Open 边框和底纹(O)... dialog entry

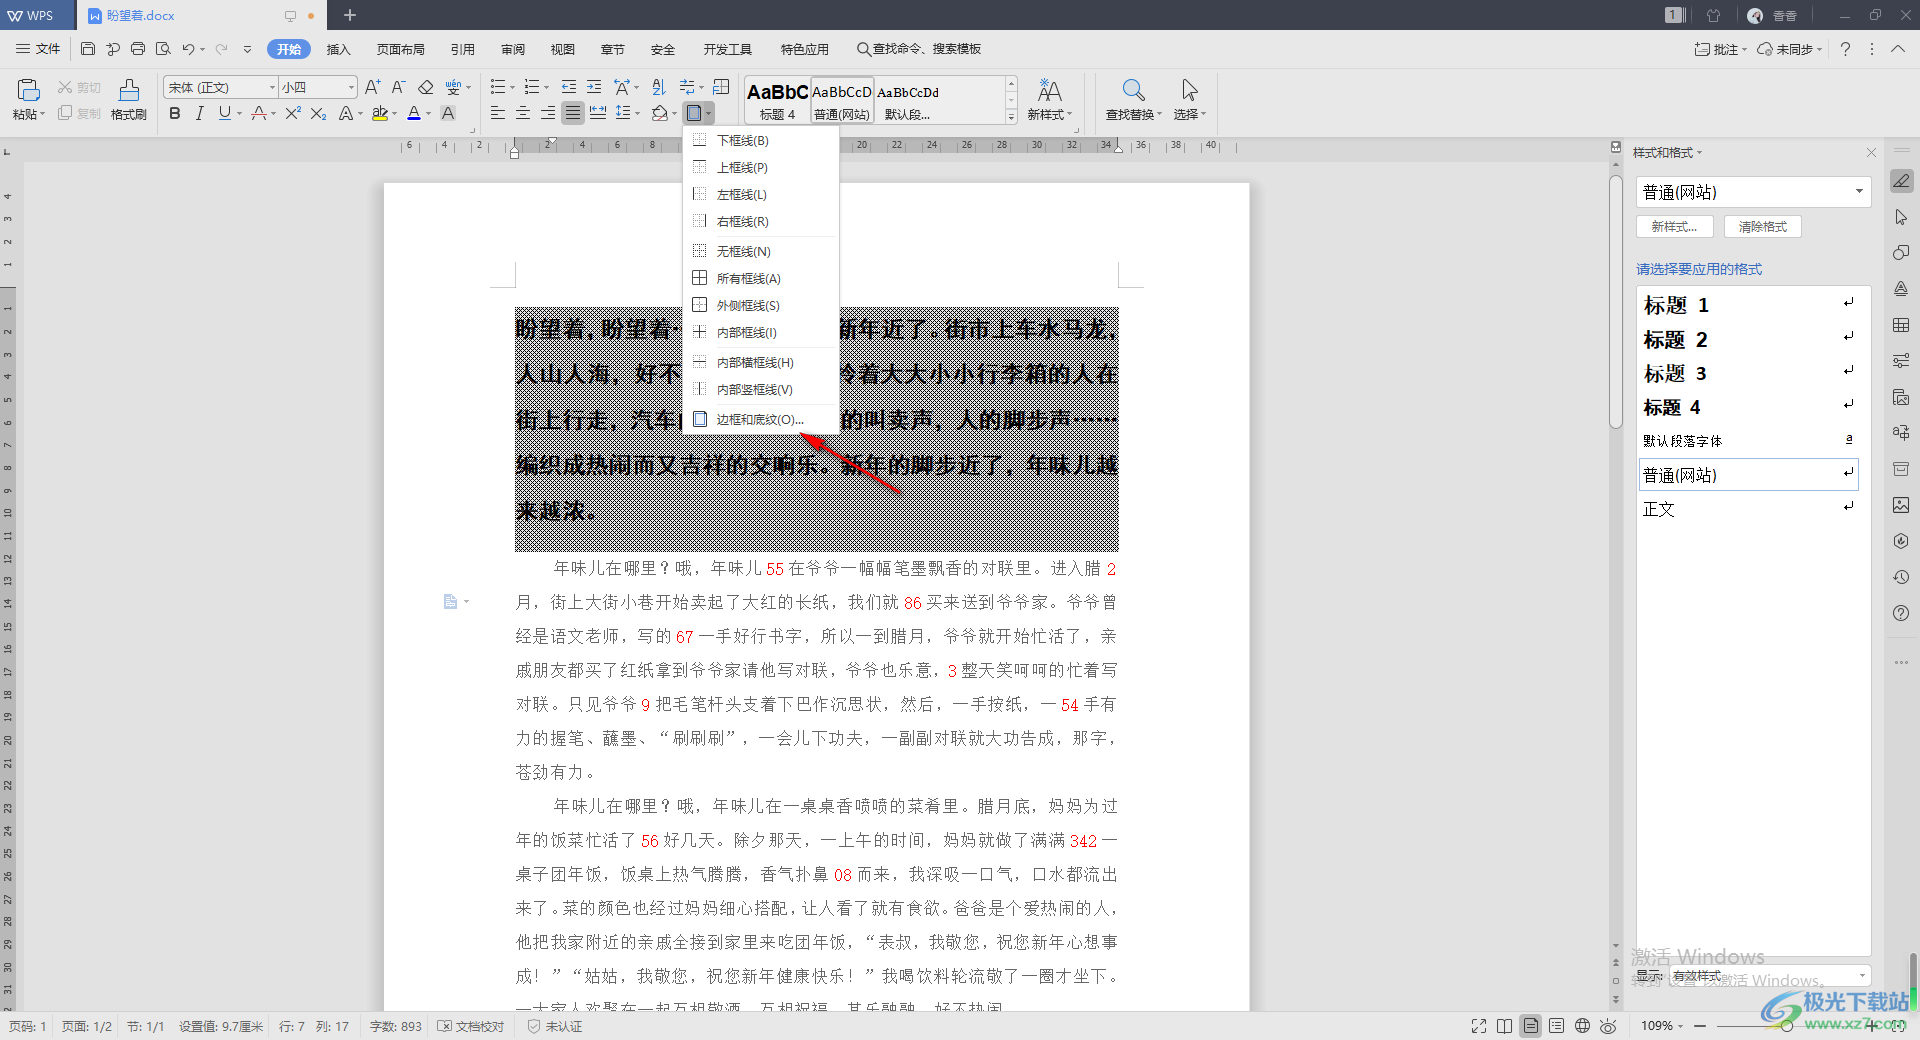pos(760,419)
